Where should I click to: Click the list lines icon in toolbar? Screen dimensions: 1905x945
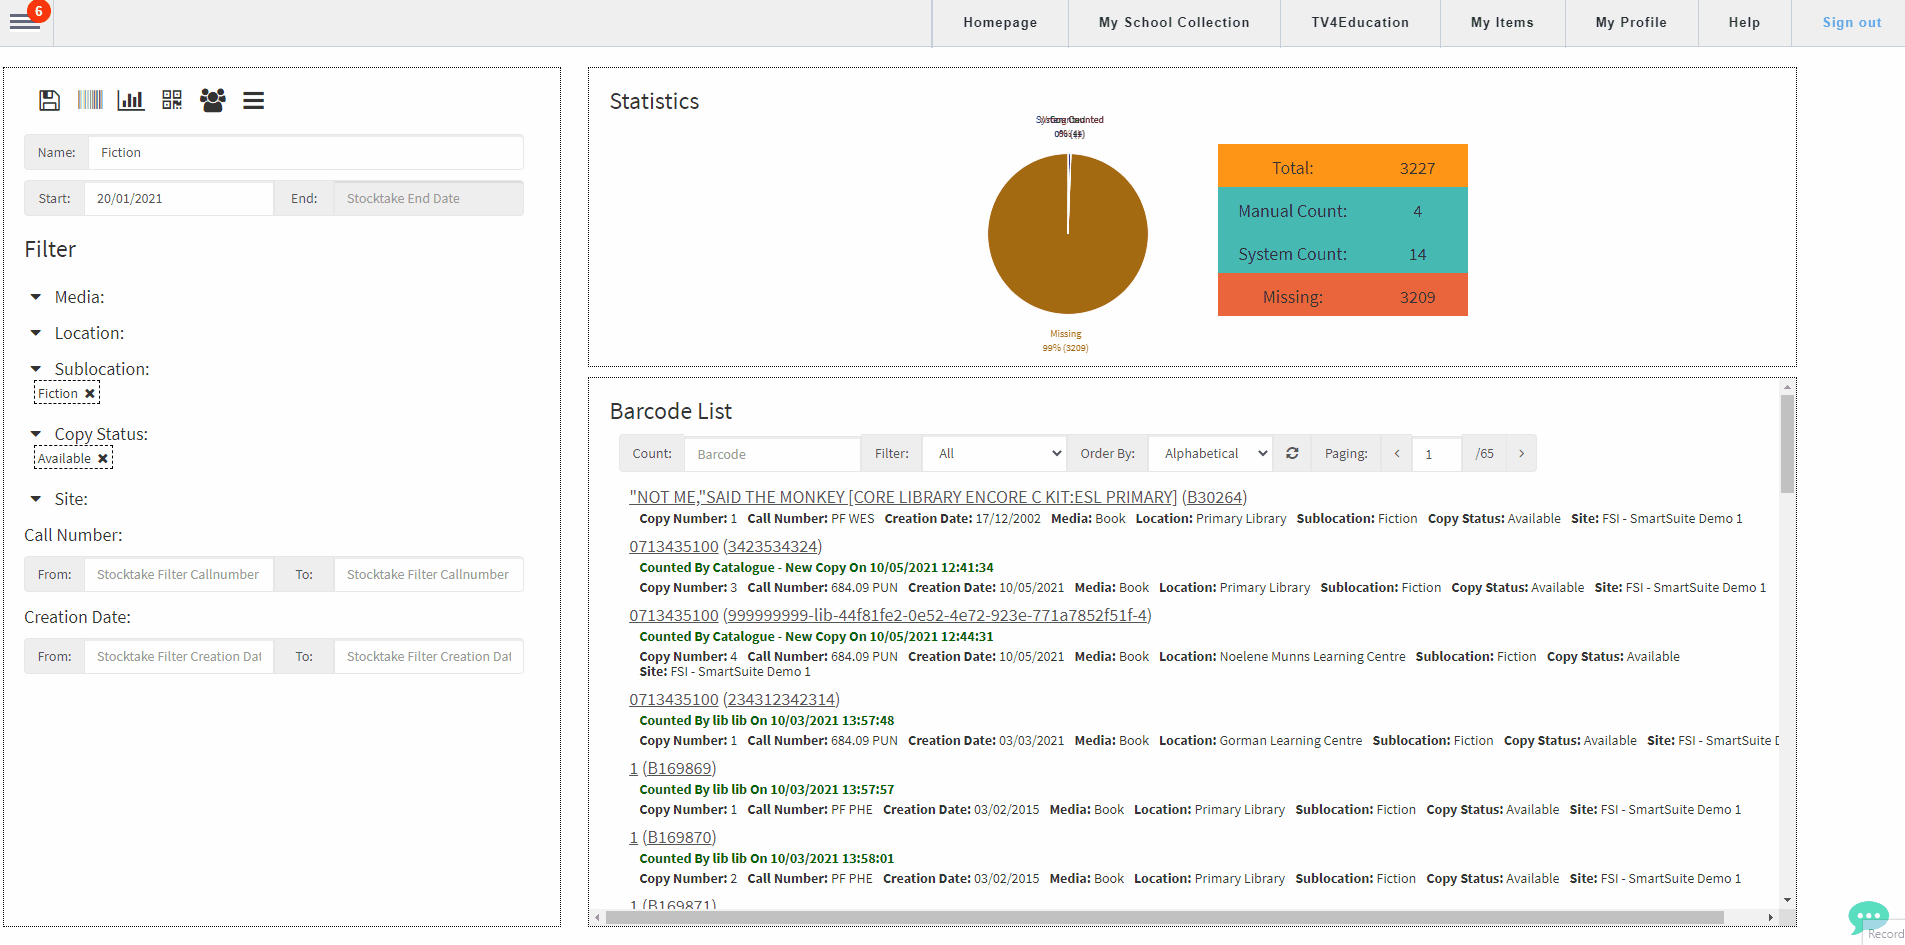253,100
